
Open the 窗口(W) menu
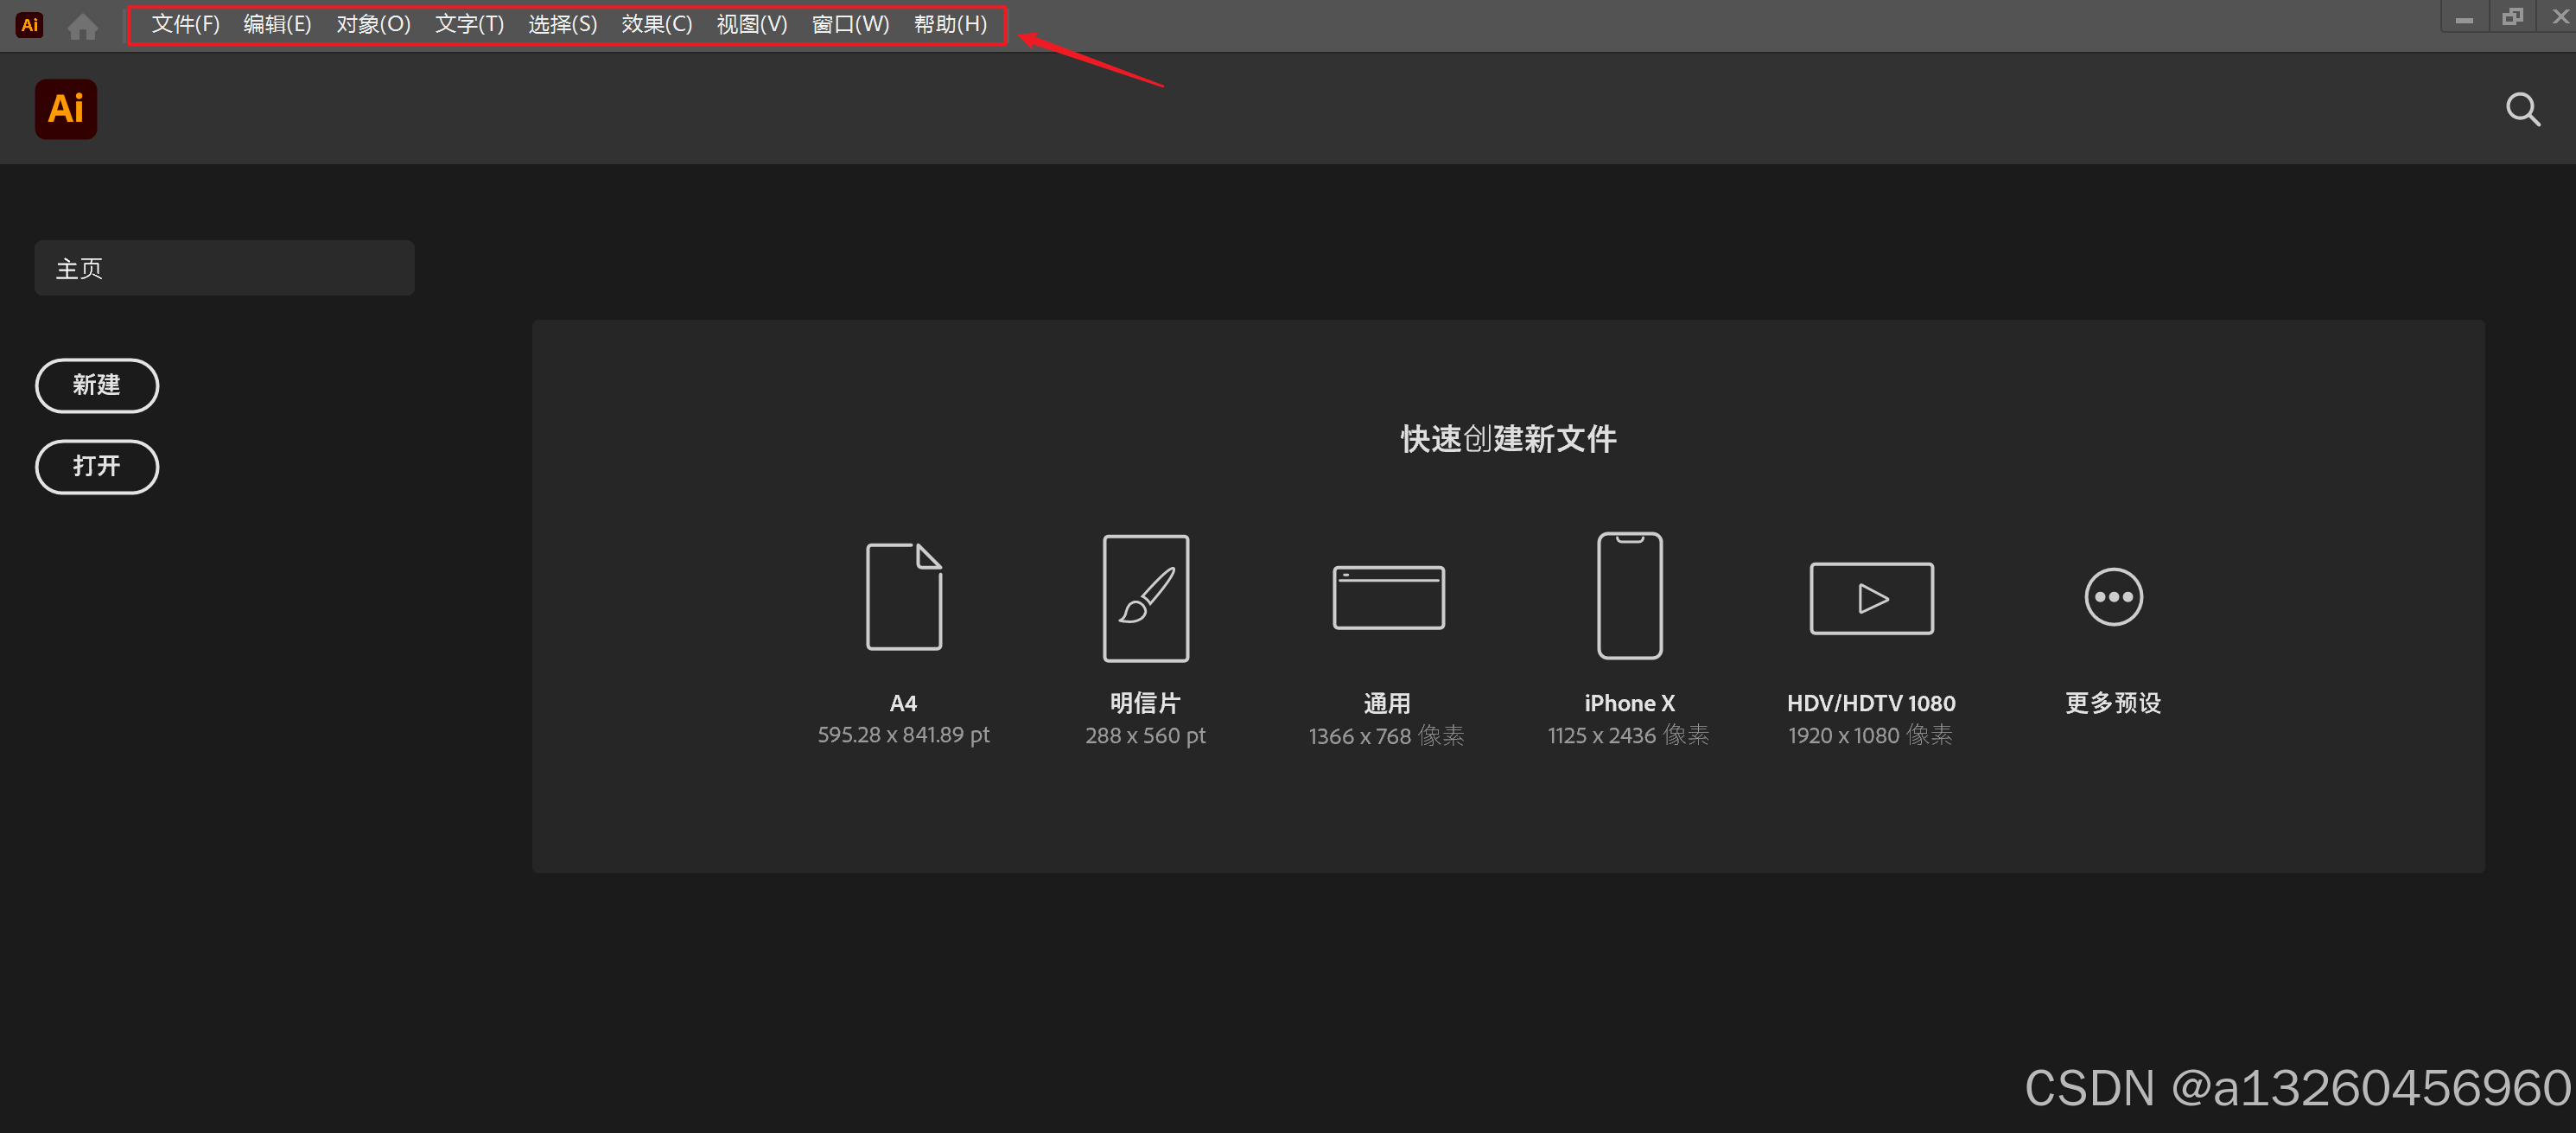pyautogui.click(x=850, y=24)
